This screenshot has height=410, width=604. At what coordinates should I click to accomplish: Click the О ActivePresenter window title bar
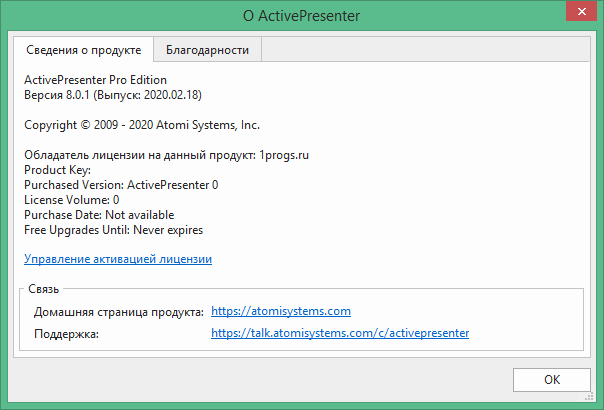[x=301, y=16]
